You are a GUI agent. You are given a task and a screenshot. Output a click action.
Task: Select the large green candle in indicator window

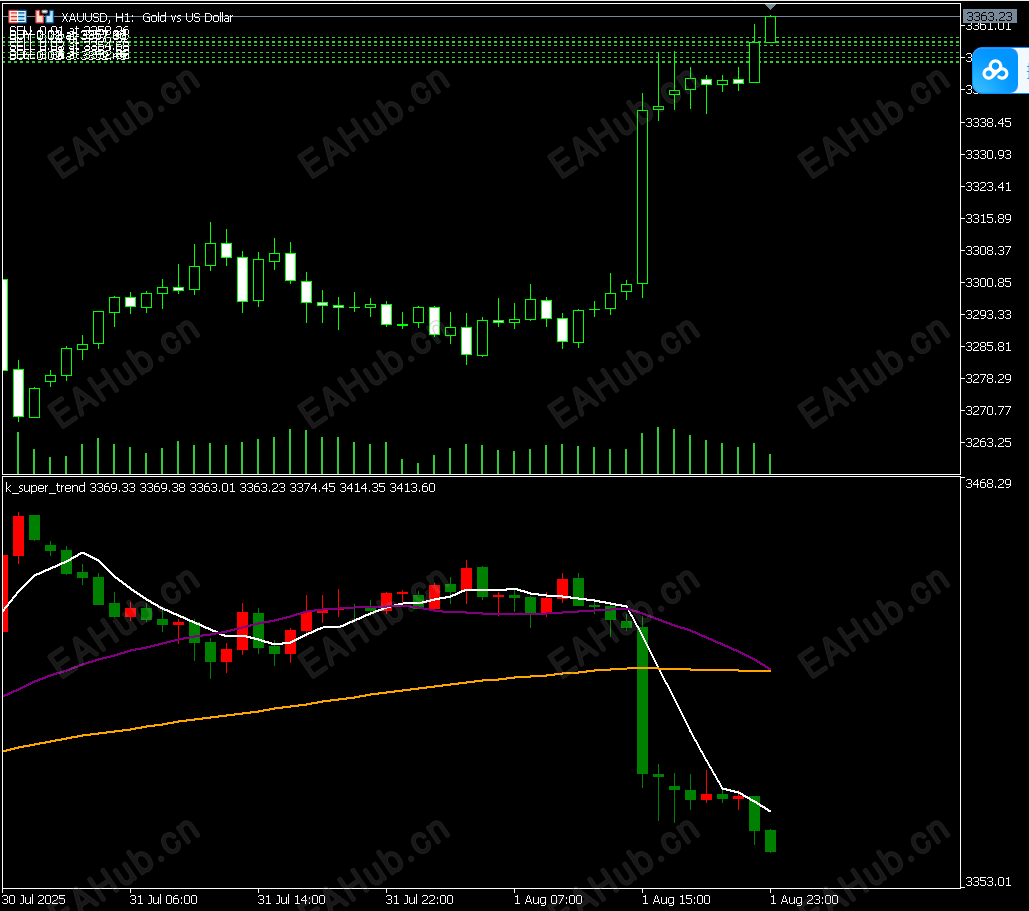pos(642,700)
